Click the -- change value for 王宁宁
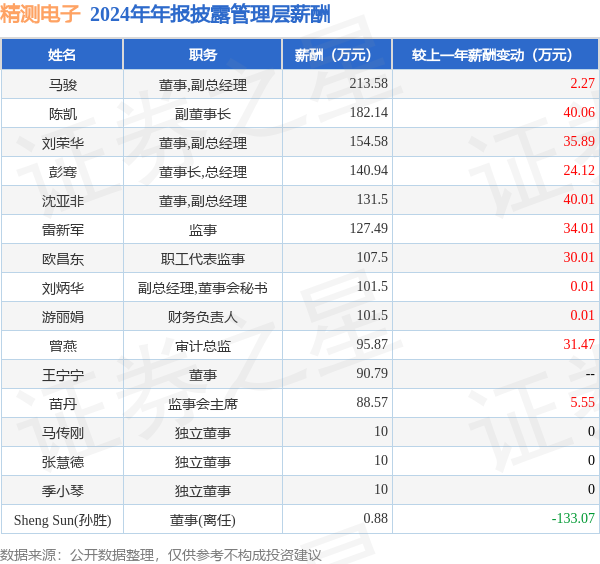 (590, 374)
